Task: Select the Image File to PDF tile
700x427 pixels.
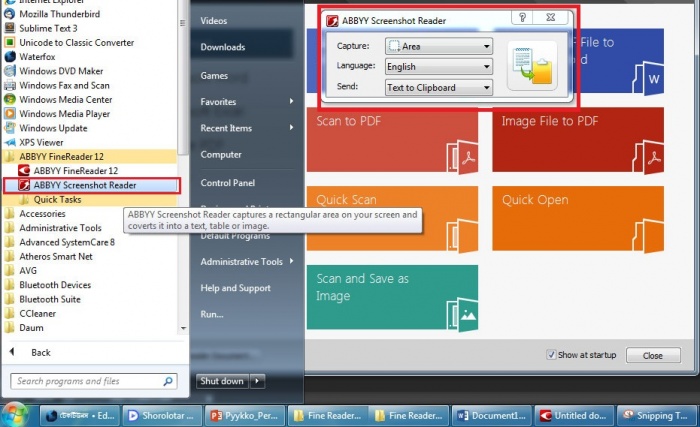Action: click(578, 140)
